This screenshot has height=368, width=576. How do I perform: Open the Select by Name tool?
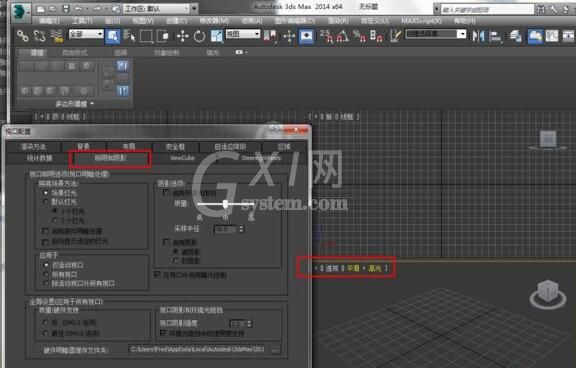(129, 36)
